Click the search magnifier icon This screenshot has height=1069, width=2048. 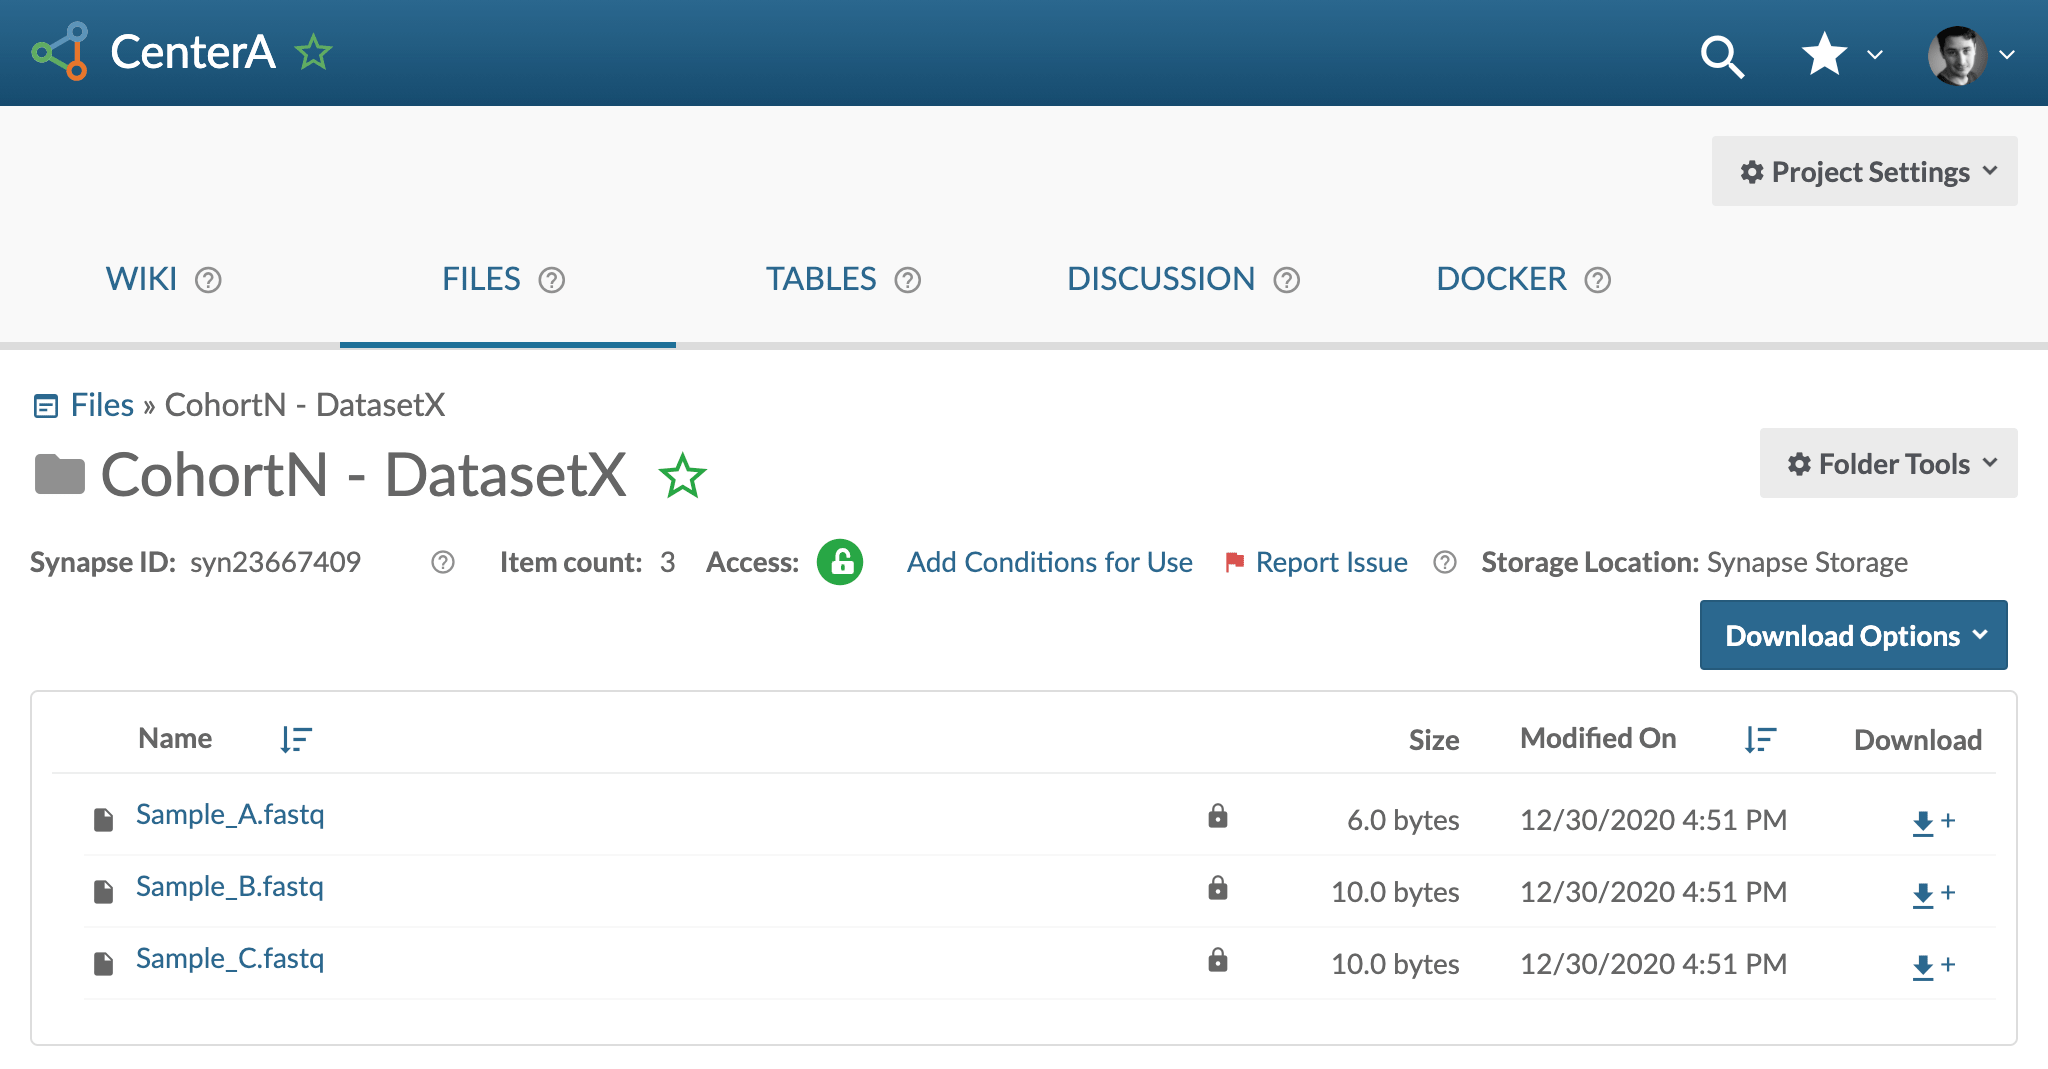(1721, 56)
